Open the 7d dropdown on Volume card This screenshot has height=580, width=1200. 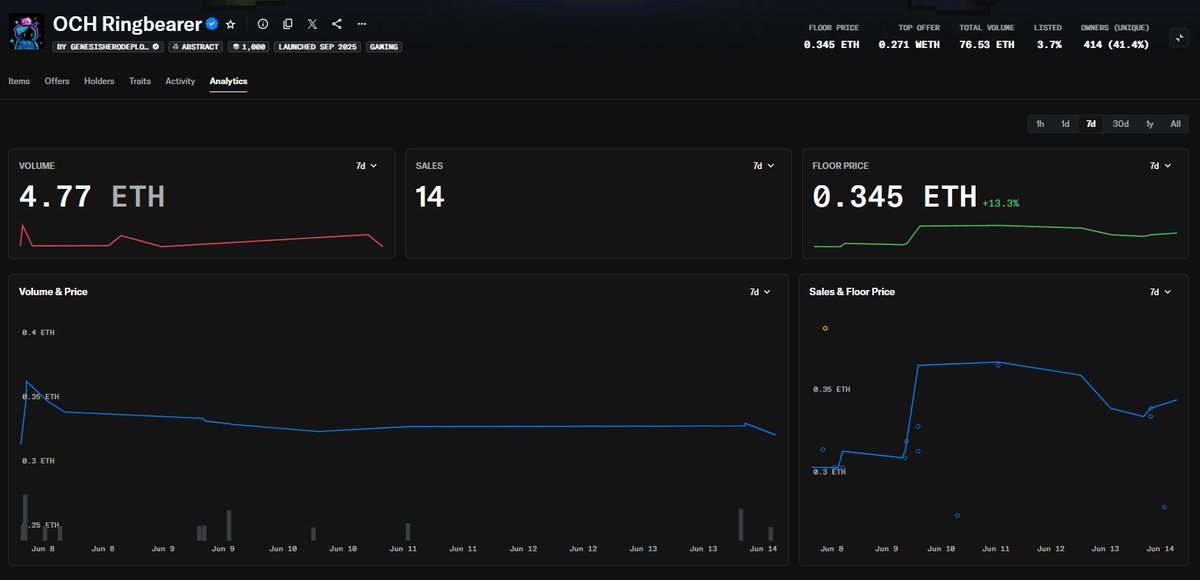pyautogui.click(x=367, y=166)
